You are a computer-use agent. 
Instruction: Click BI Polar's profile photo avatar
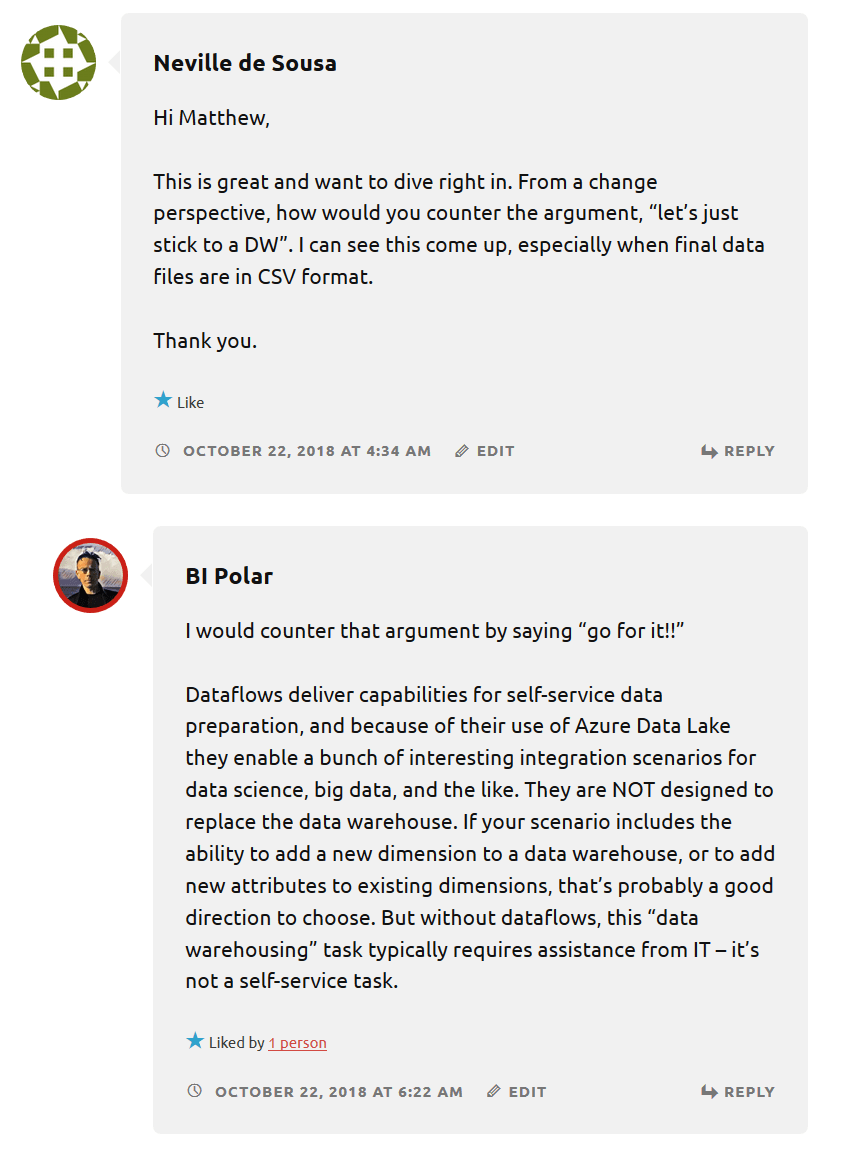90,575
